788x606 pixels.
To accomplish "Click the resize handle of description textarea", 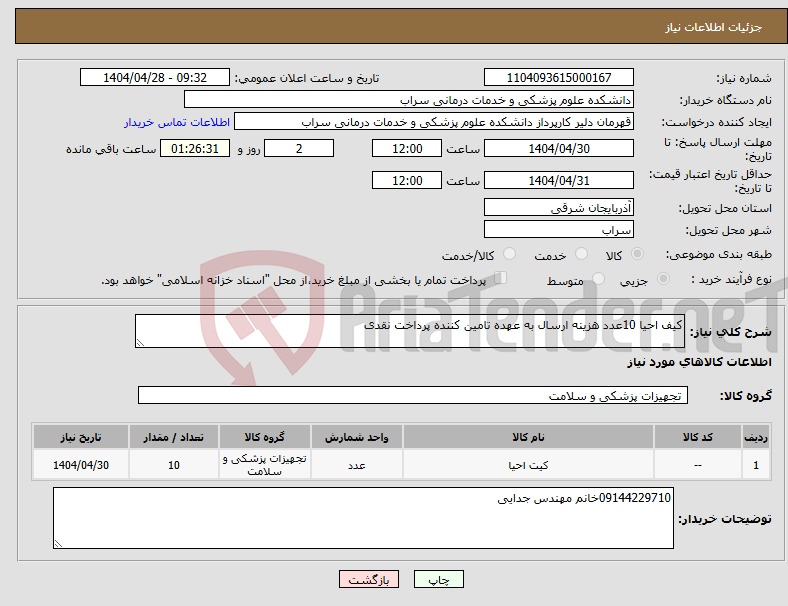I will [x=140, y=343].
